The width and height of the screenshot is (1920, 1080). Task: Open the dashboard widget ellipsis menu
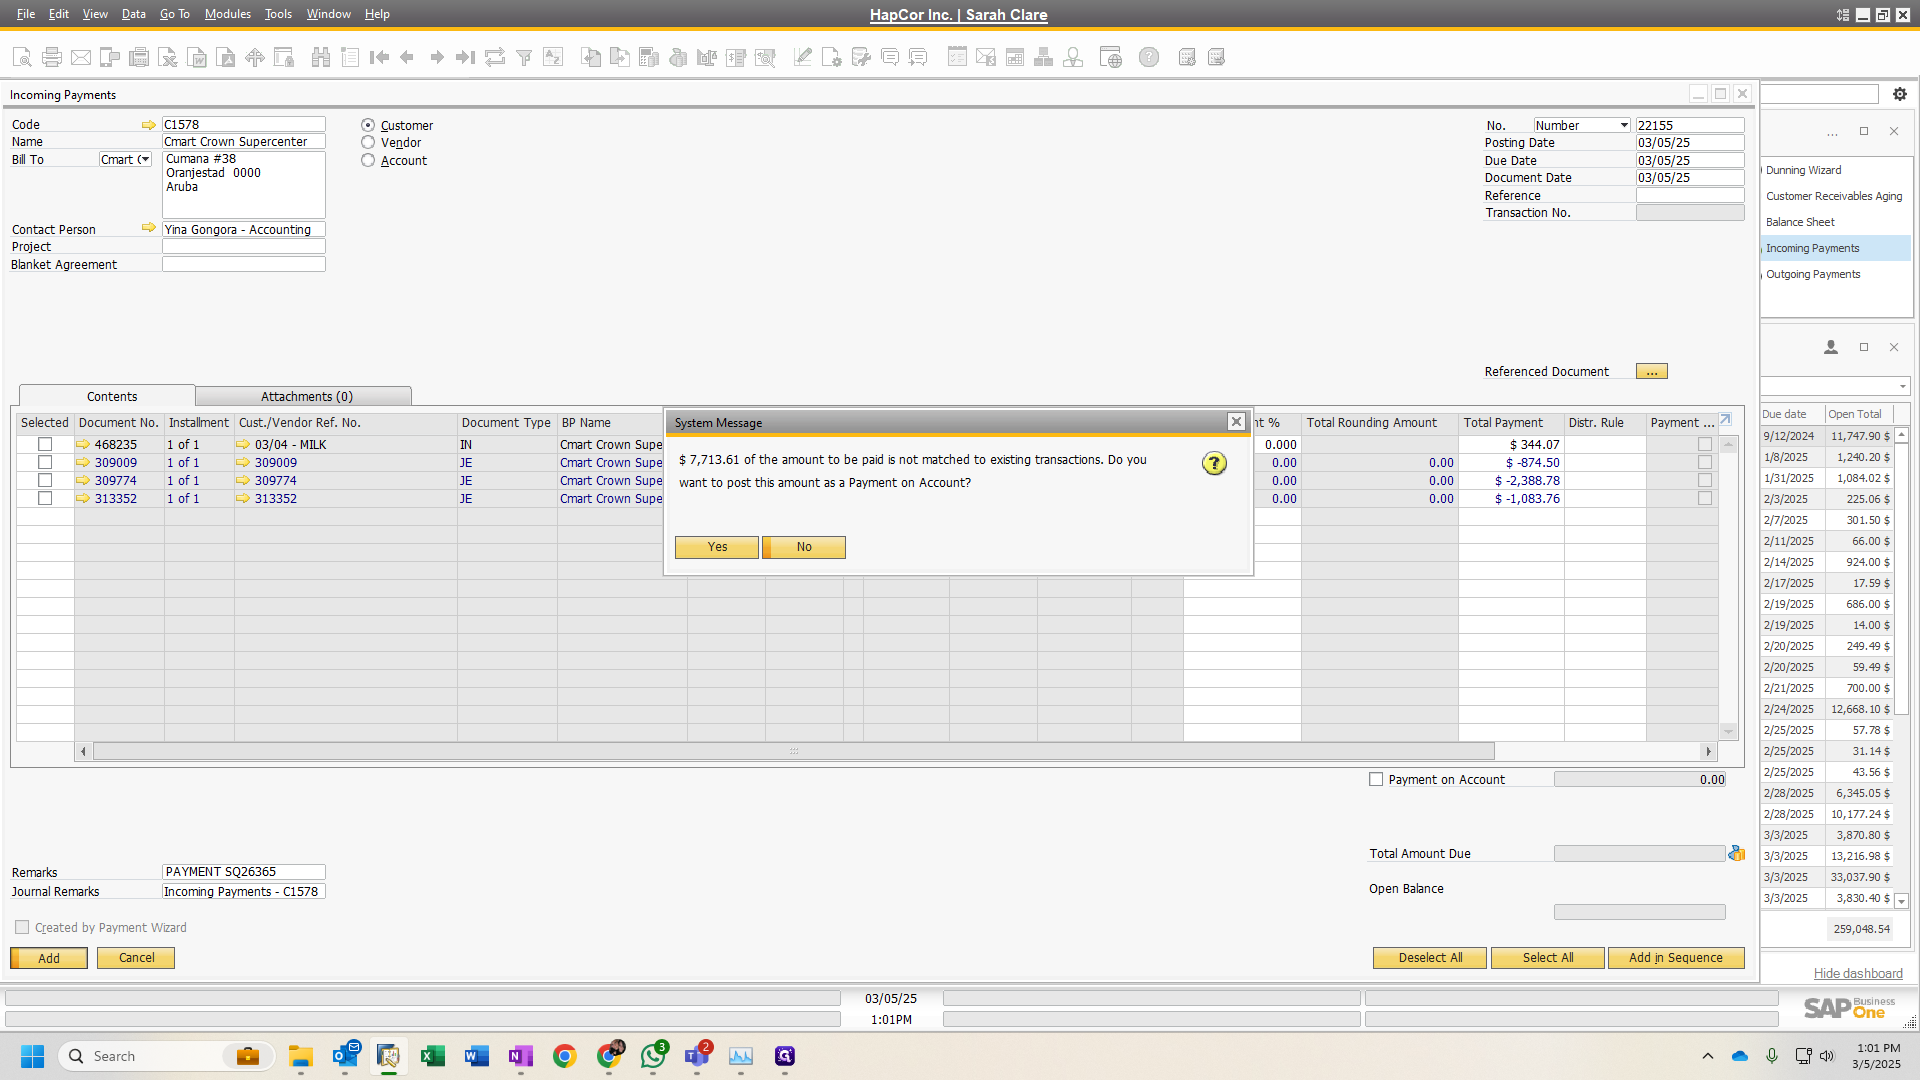point(1832,132)
